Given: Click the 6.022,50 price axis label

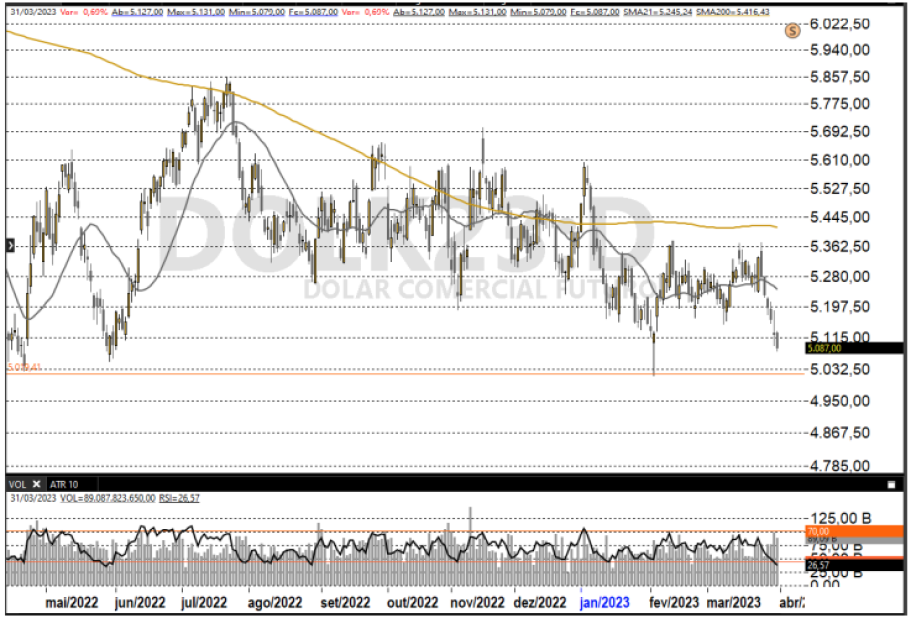Looking at the screenshot, I should (838, 23).
